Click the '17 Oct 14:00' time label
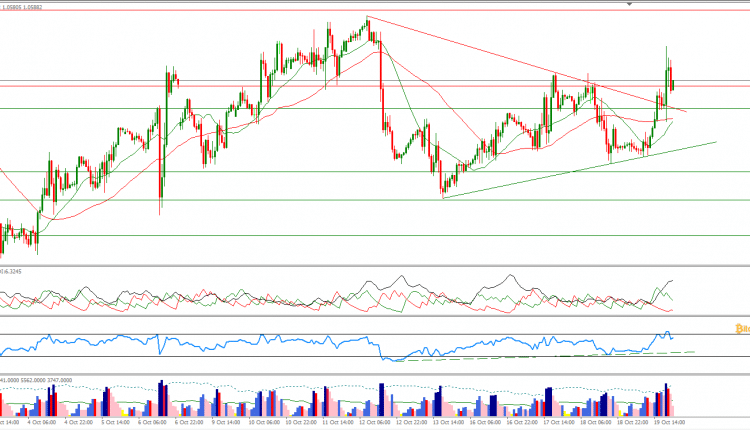This screenshot has width=750, height=430. pos(559,422)
